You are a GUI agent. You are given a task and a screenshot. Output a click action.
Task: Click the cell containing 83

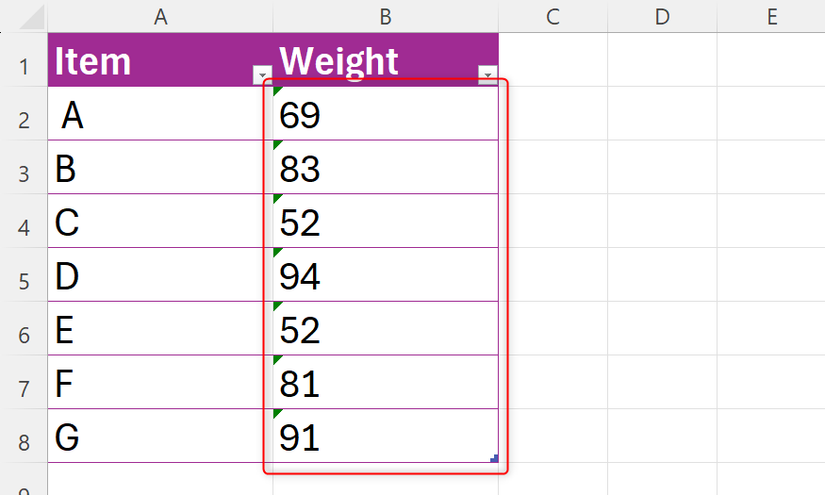(x=385, y=168)
